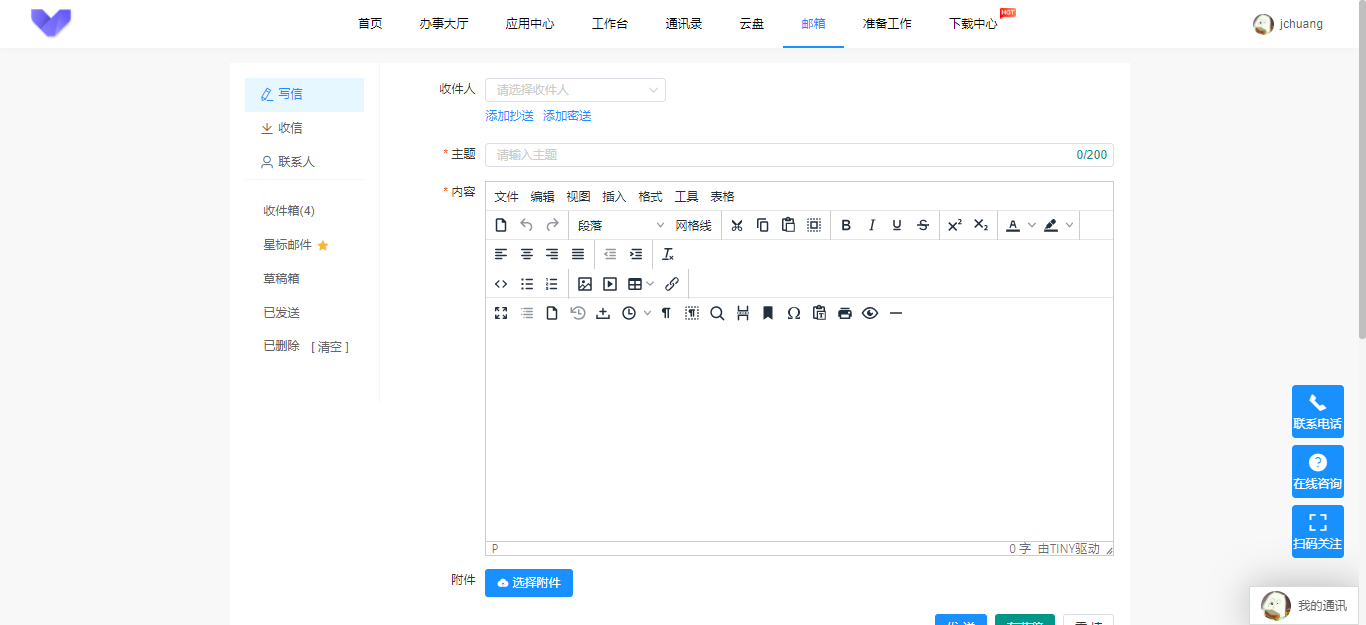Toggle bold formatting in editor toolbar
This screenshot has width=1366, height=625.
[x=846, y=225]
